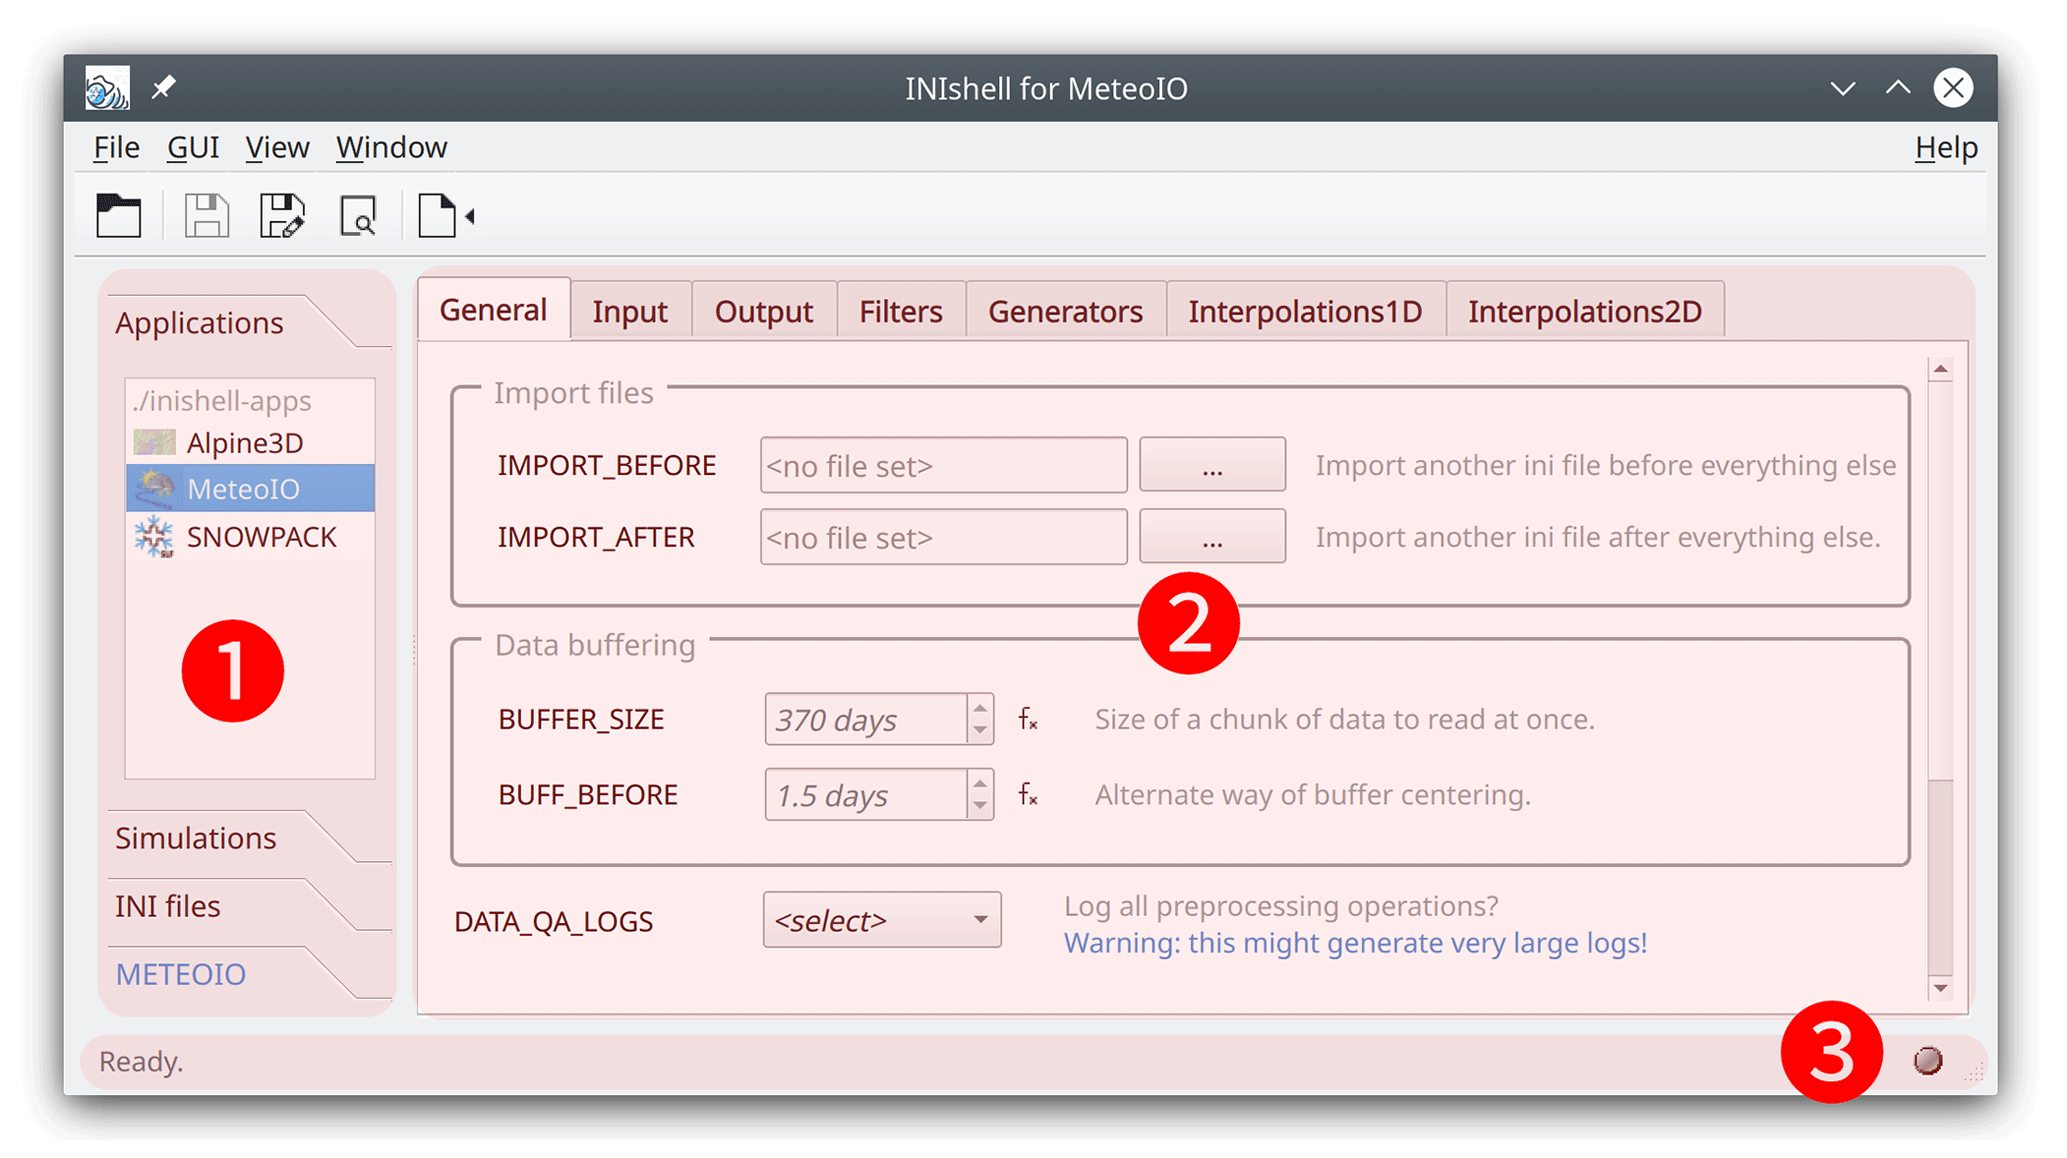Click the save file toolbar icon
The image size is (2067, 1158).
click(206, 215)
